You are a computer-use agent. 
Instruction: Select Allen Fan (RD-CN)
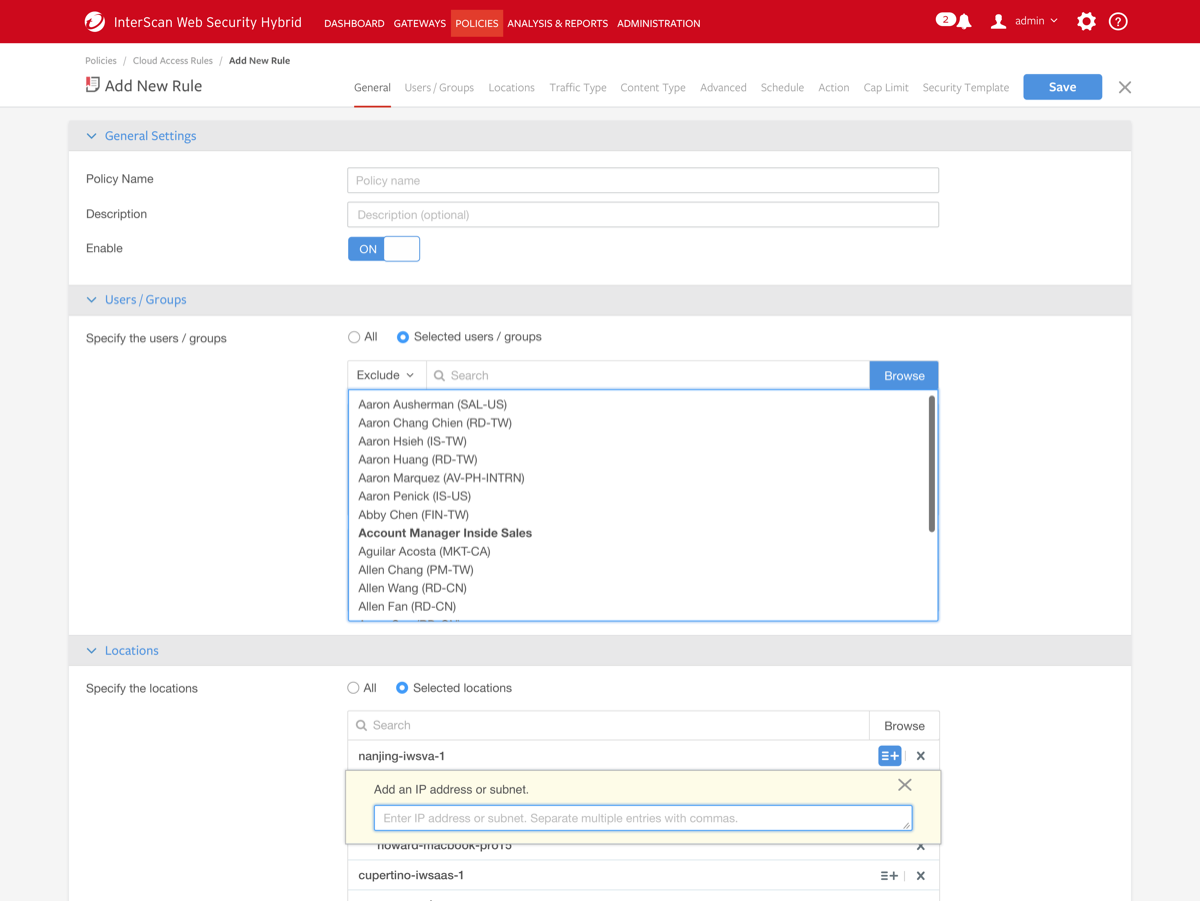[407, 606]
